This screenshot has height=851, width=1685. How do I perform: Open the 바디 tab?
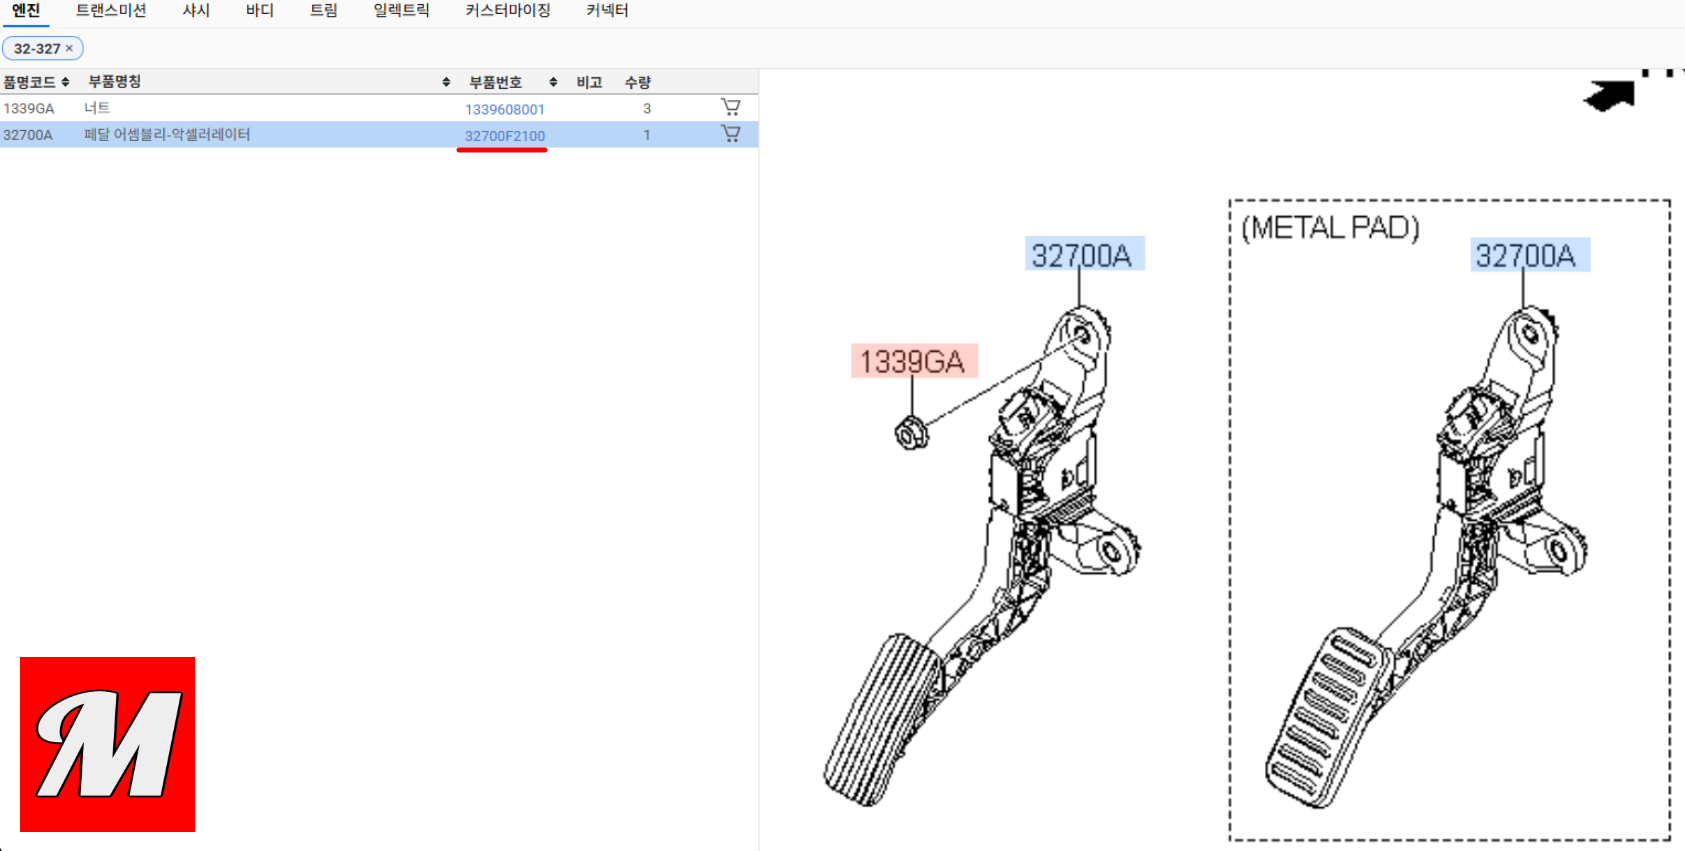tap(260, 11)
